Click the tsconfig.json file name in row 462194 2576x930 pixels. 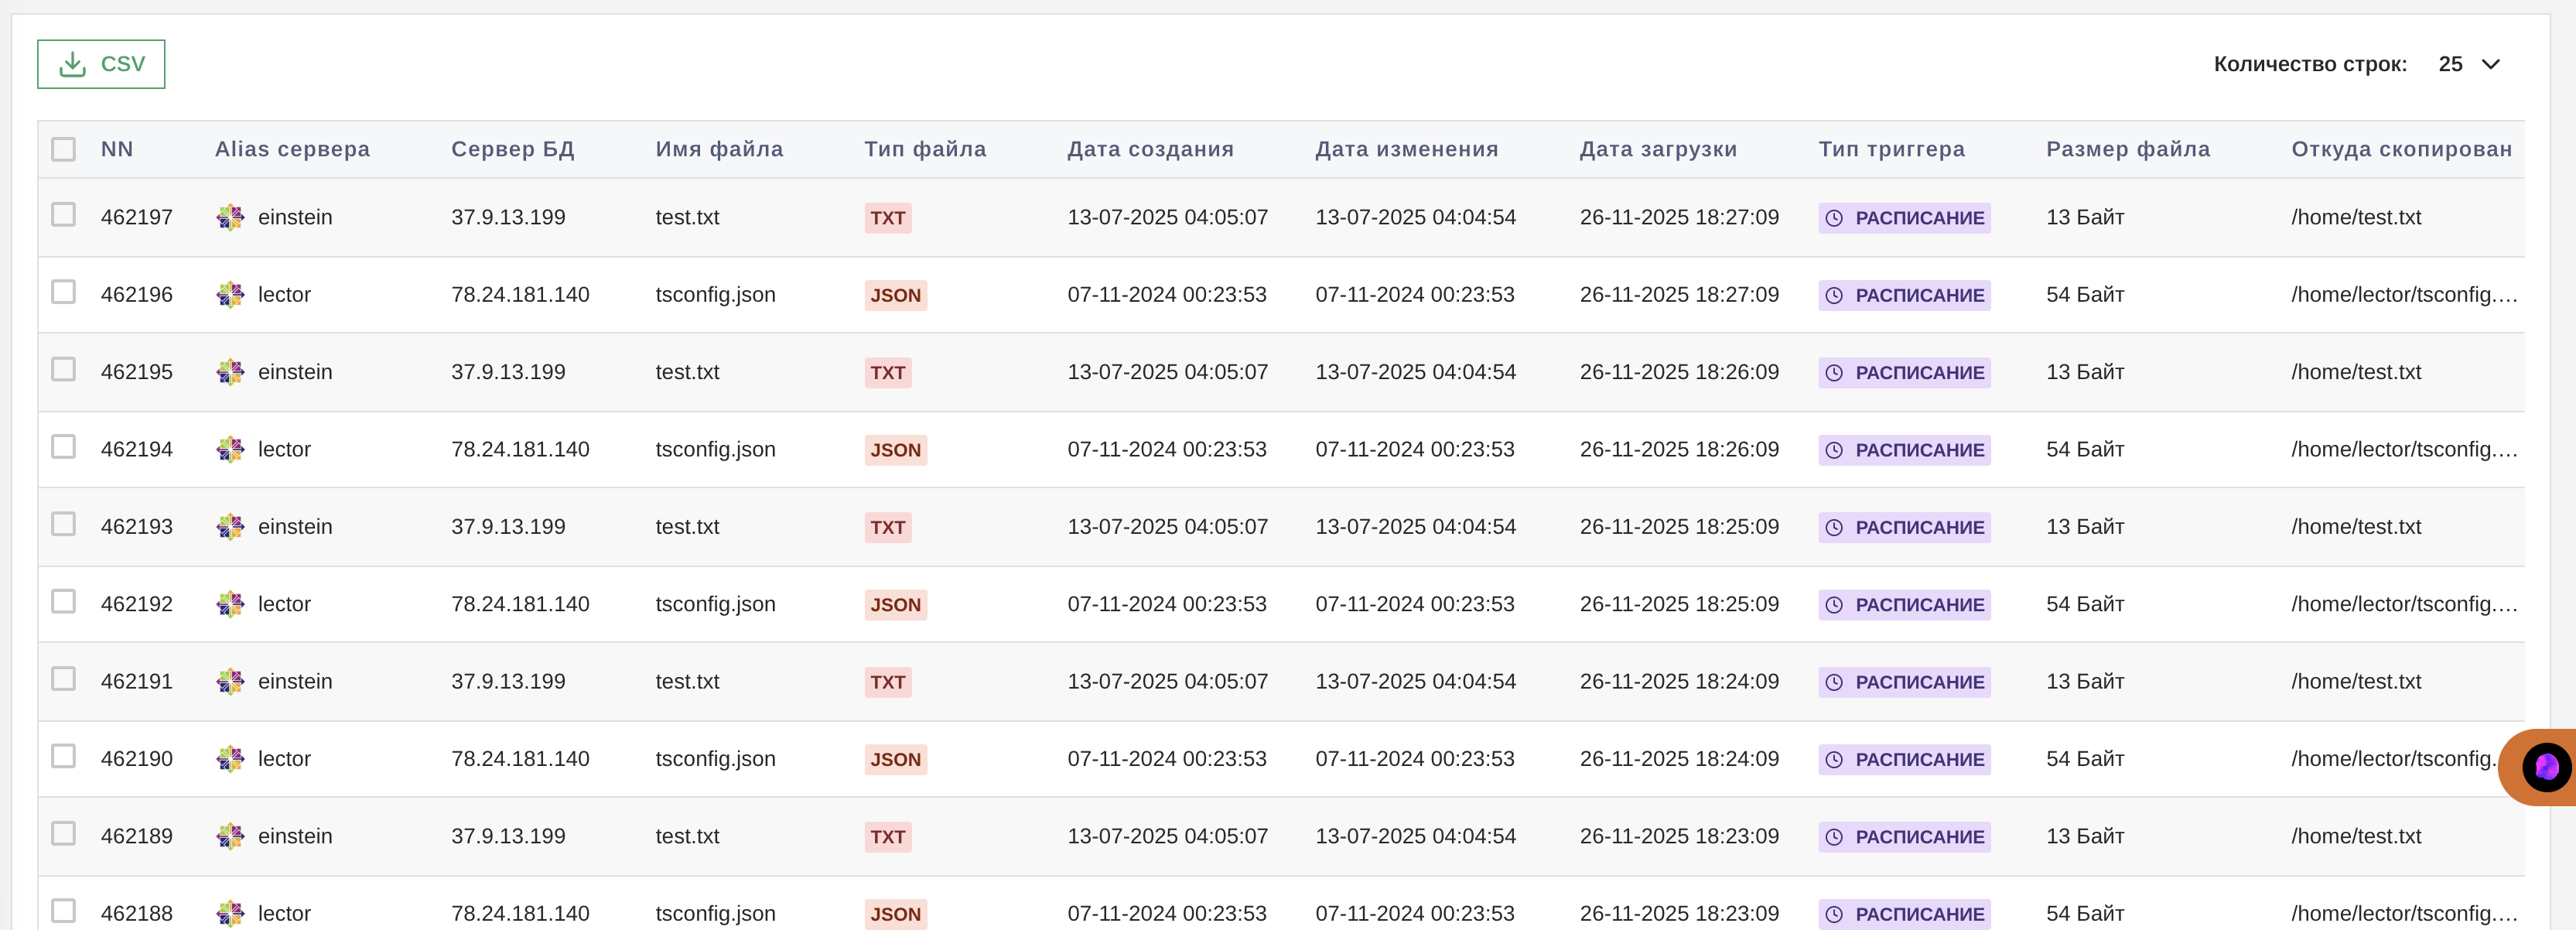pyautogui.click(x=715, y=450)
